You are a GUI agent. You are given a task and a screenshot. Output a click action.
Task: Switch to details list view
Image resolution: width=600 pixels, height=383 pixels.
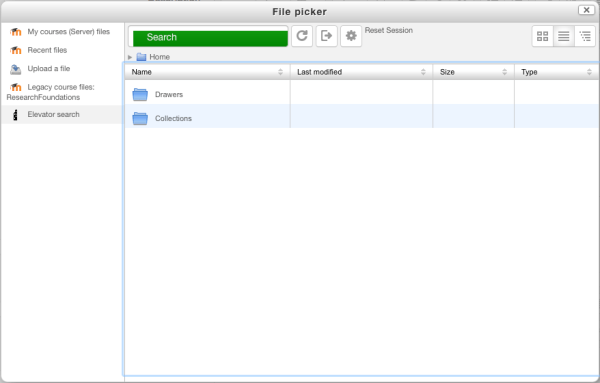[564, 36]
